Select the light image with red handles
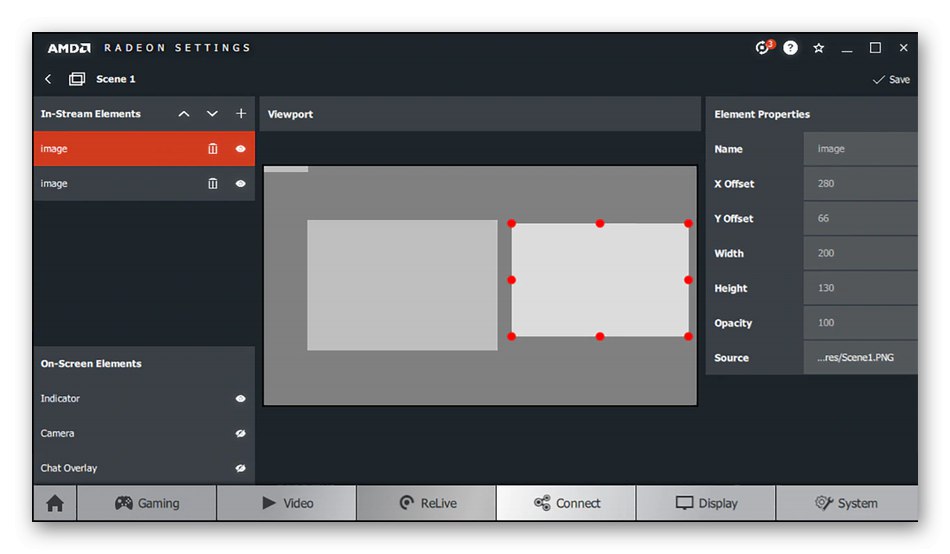Image resolution: width=950 pixels, height=554 pixels. click(600, 280)
